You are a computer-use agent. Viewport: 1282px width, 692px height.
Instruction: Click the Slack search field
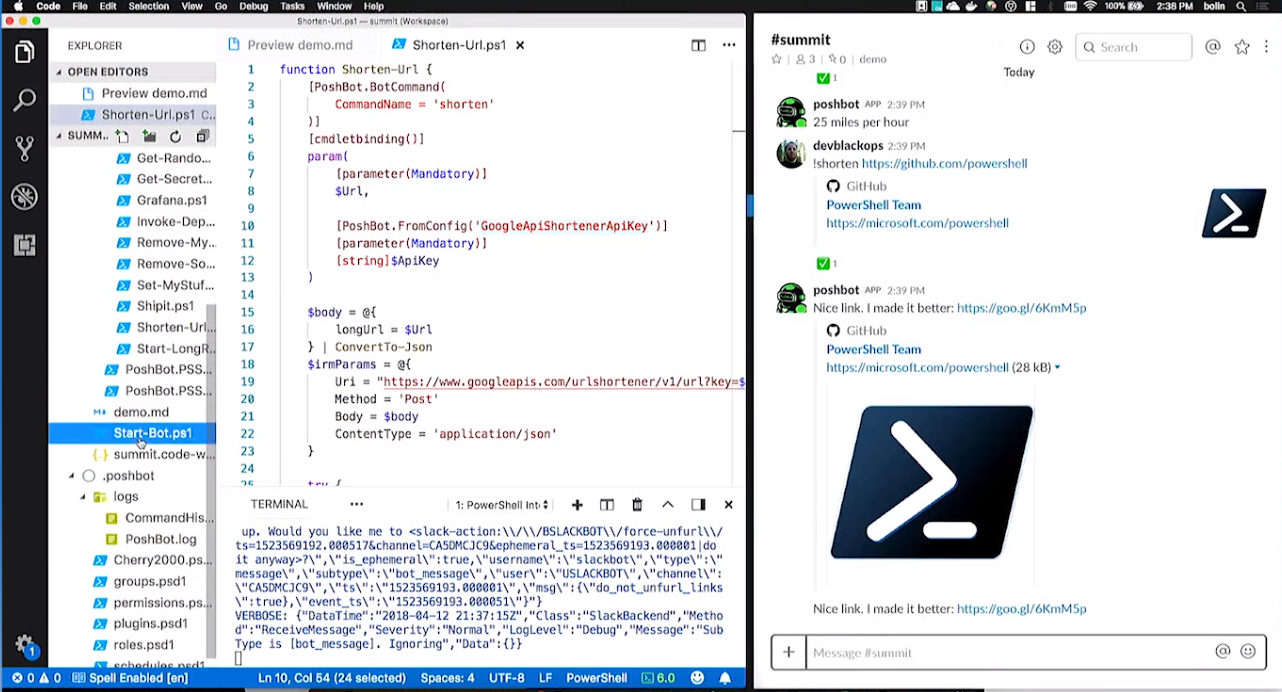click(1134, 47)
